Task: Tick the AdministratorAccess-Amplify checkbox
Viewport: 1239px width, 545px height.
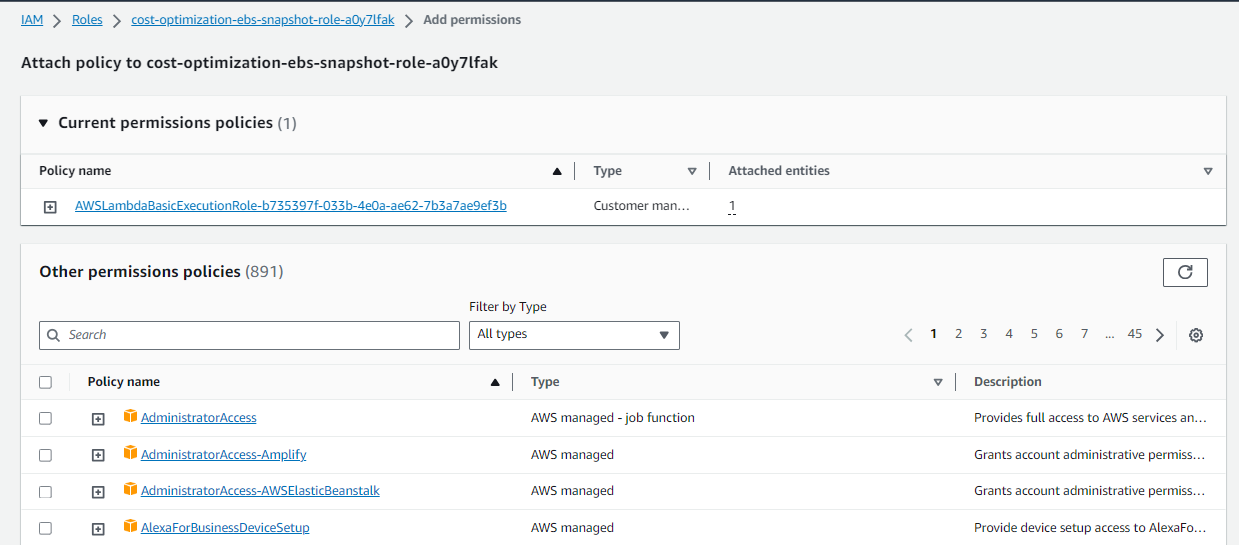Action: click(x=45, y=455)
